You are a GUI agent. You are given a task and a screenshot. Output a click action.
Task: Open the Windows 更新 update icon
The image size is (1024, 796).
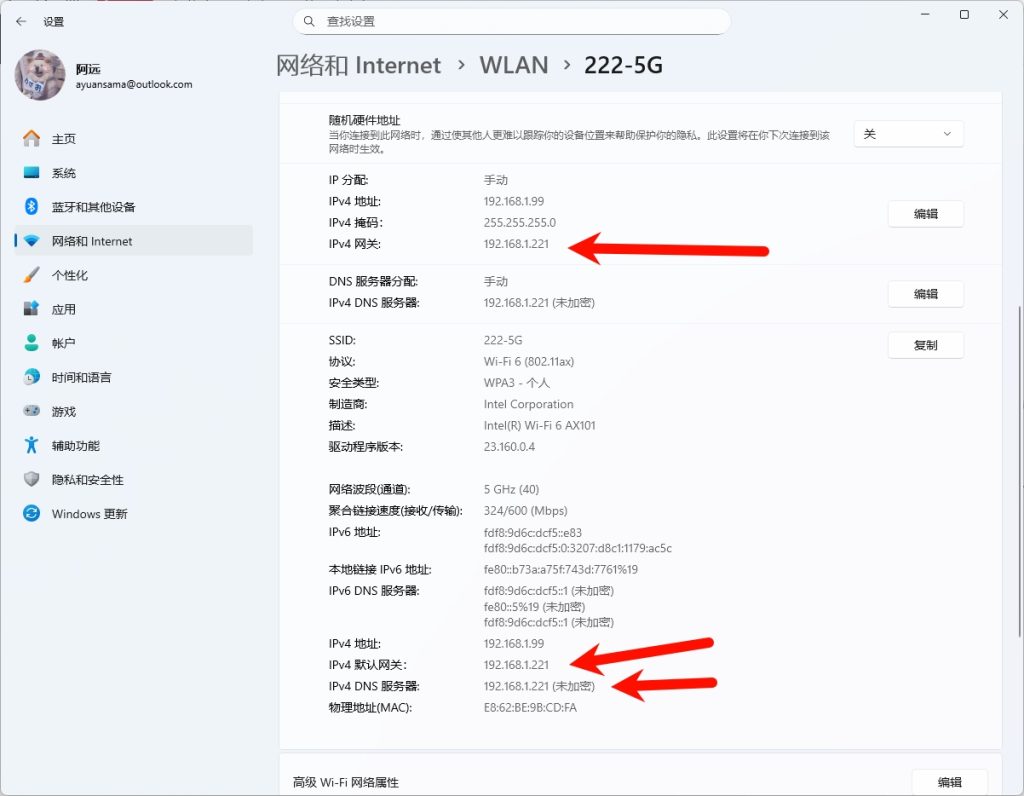coord(32,514)
